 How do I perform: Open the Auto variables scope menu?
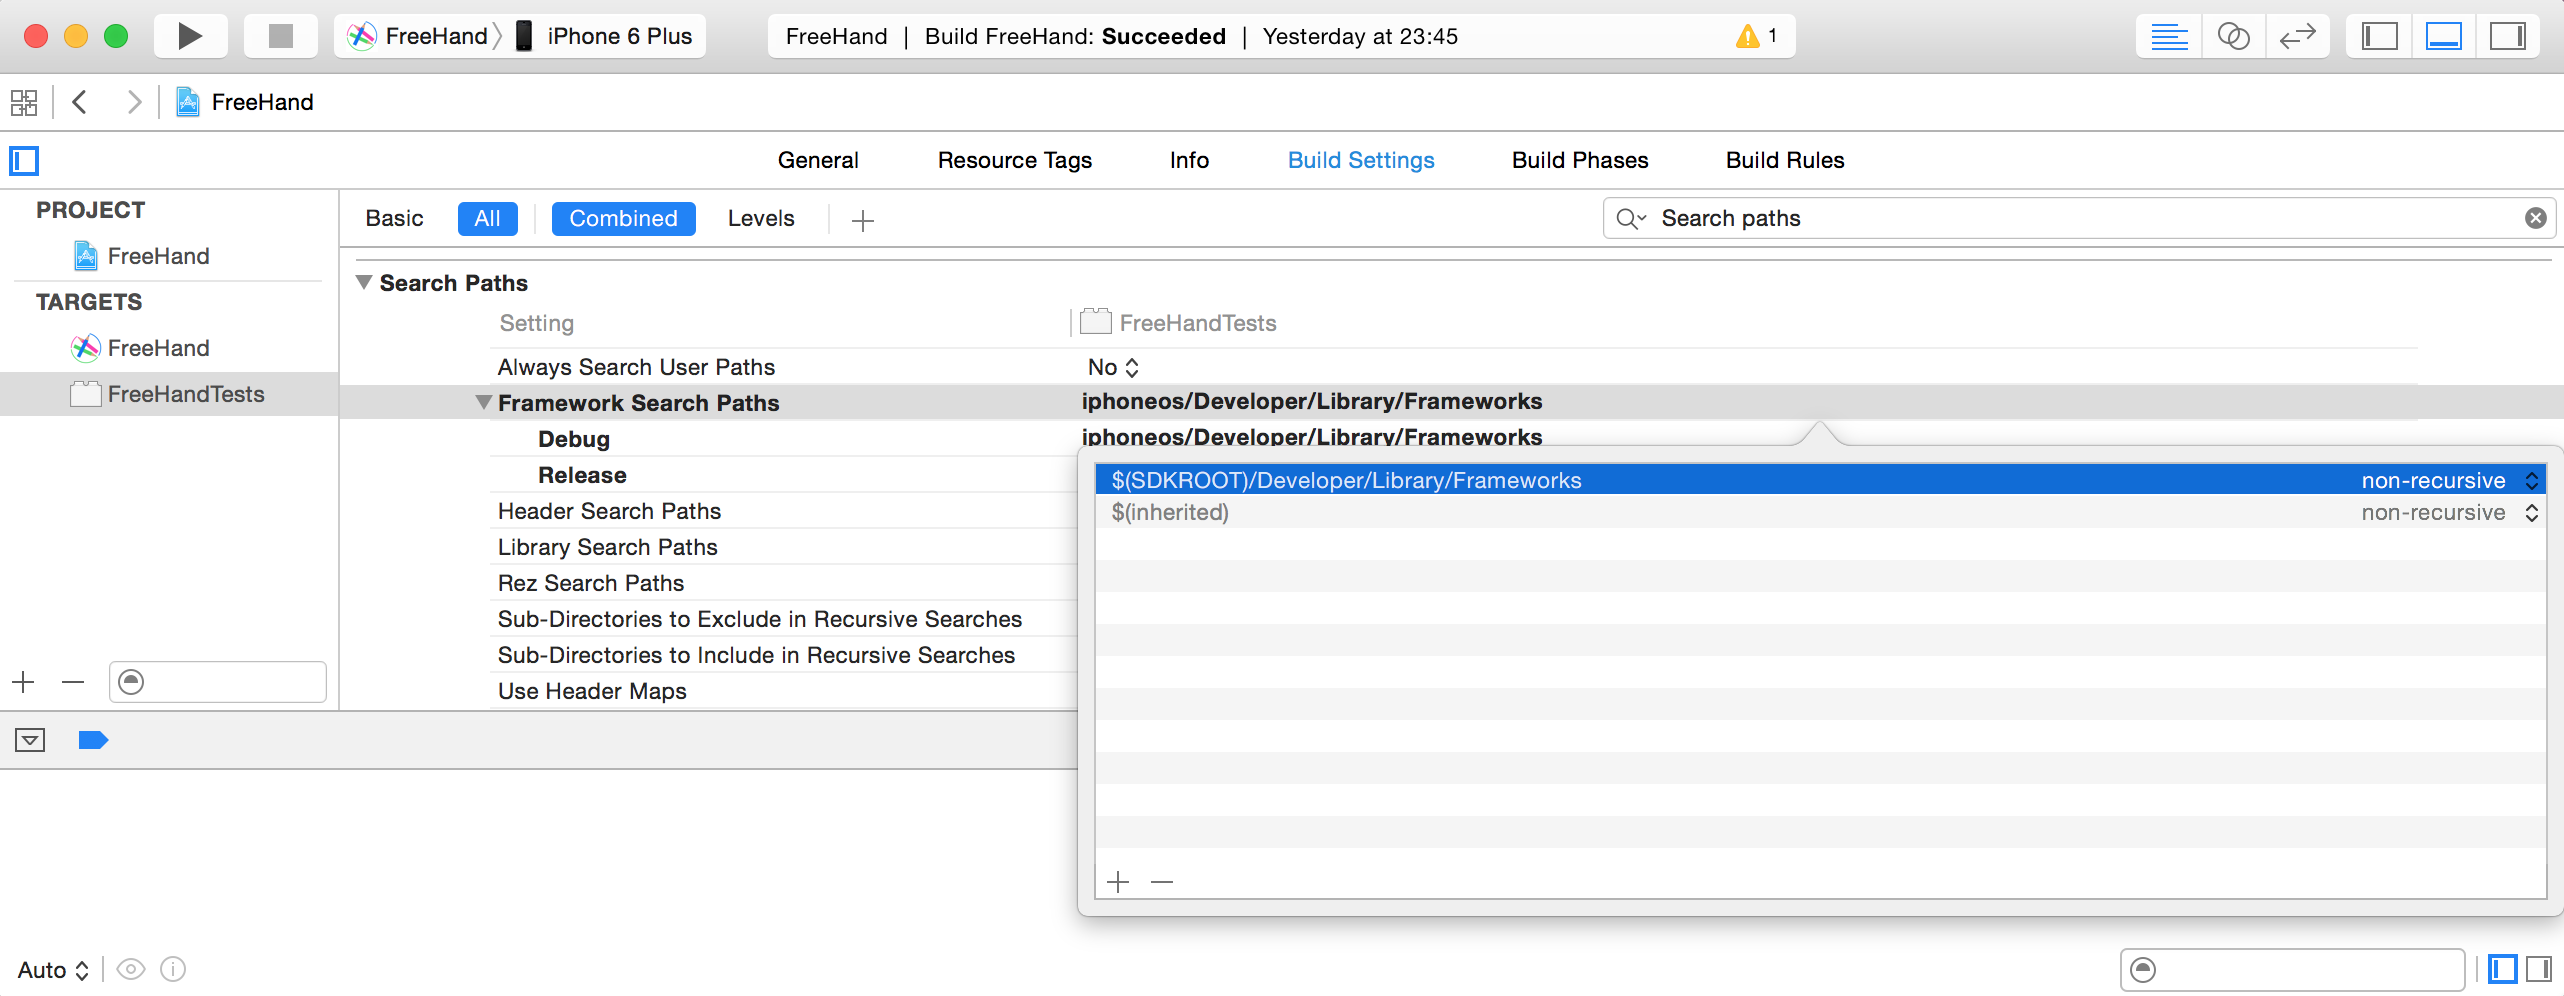pyautogui.click(x=54, y=970)
